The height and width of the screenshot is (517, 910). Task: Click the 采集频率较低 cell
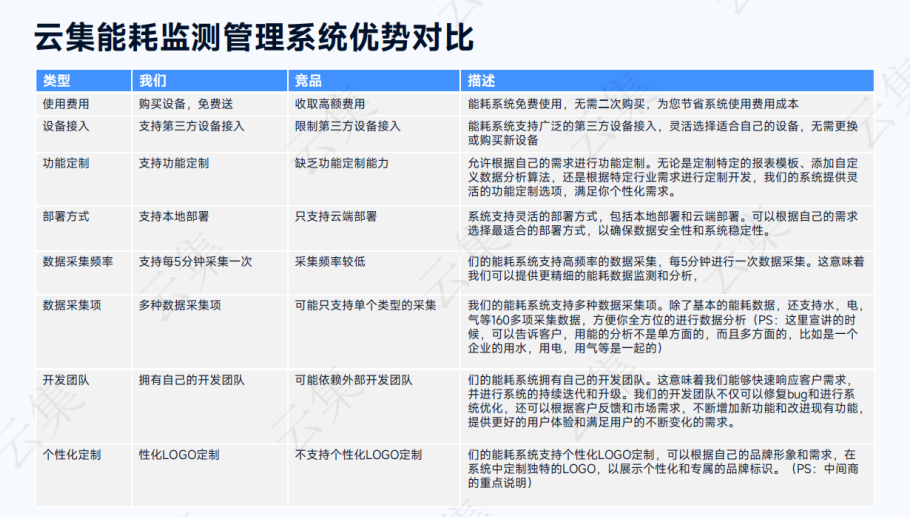coord(329,261)
